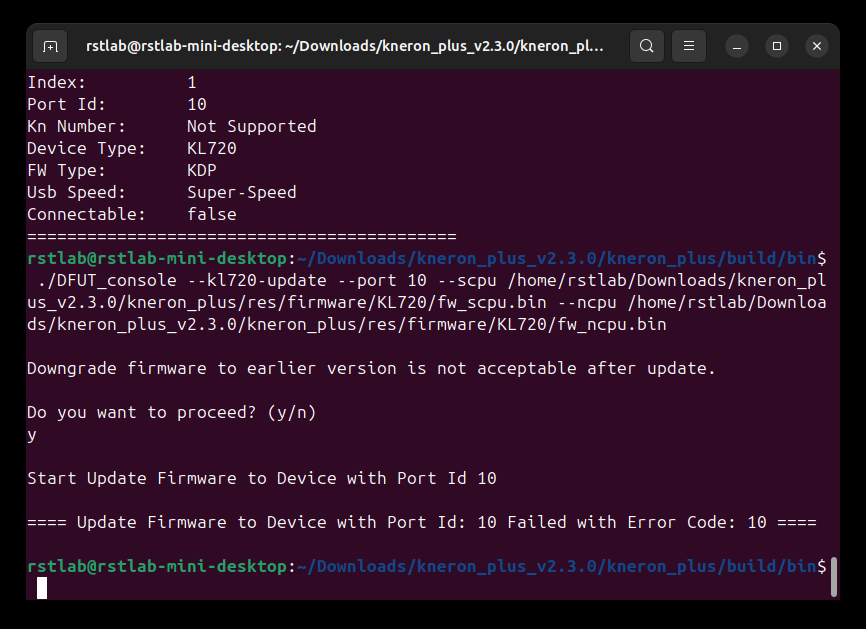Viewport: 866px width, 629px height.
Task: Click the block cursor at the prompt
Action: coord(42,588)
